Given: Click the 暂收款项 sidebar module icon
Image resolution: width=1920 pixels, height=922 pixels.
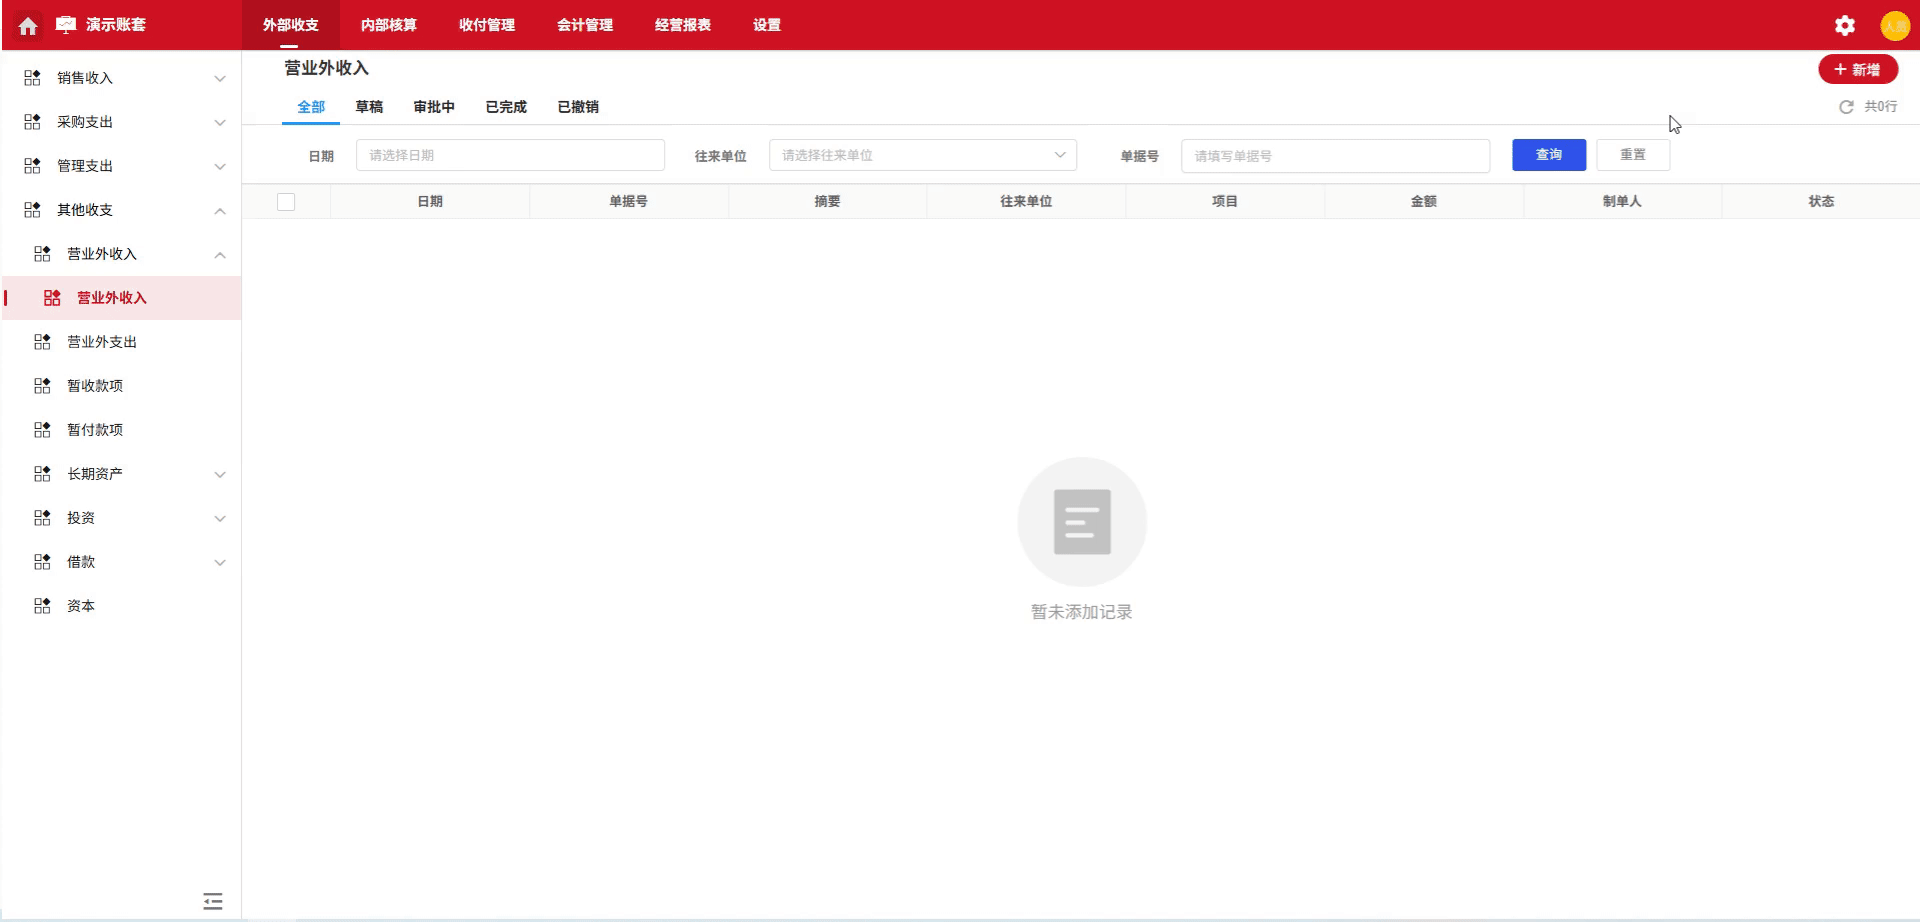Looking at the screenshot, I should [42, 385].
